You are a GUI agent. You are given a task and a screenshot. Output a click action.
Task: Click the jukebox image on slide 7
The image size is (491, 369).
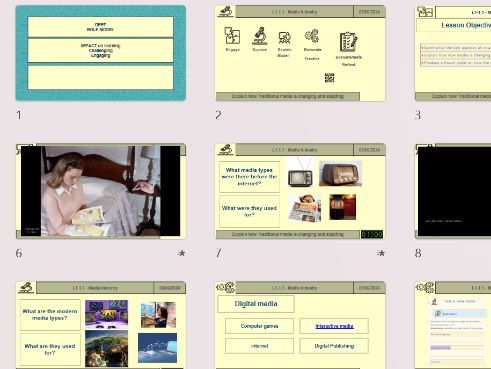point(343,207)
